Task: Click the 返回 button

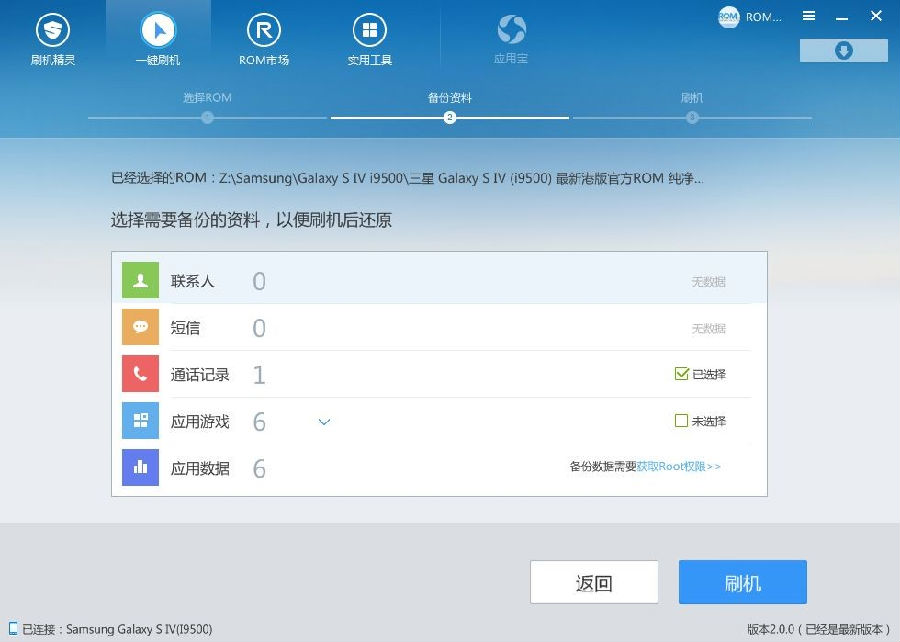Action: pyautogui.click(x=594, y=582)
